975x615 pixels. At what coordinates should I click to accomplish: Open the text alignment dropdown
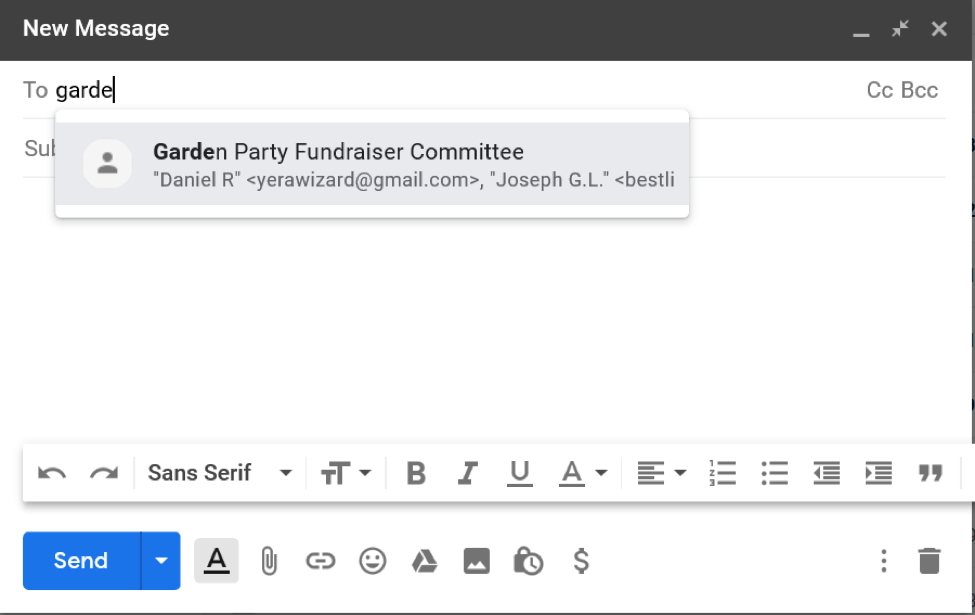click(661, 472)
